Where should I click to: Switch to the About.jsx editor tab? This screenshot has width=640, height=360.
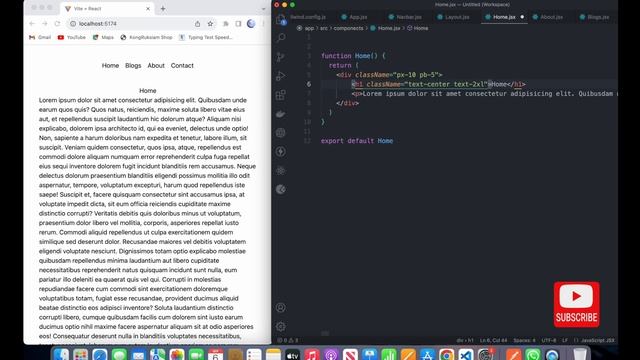[x=548, y=17]
